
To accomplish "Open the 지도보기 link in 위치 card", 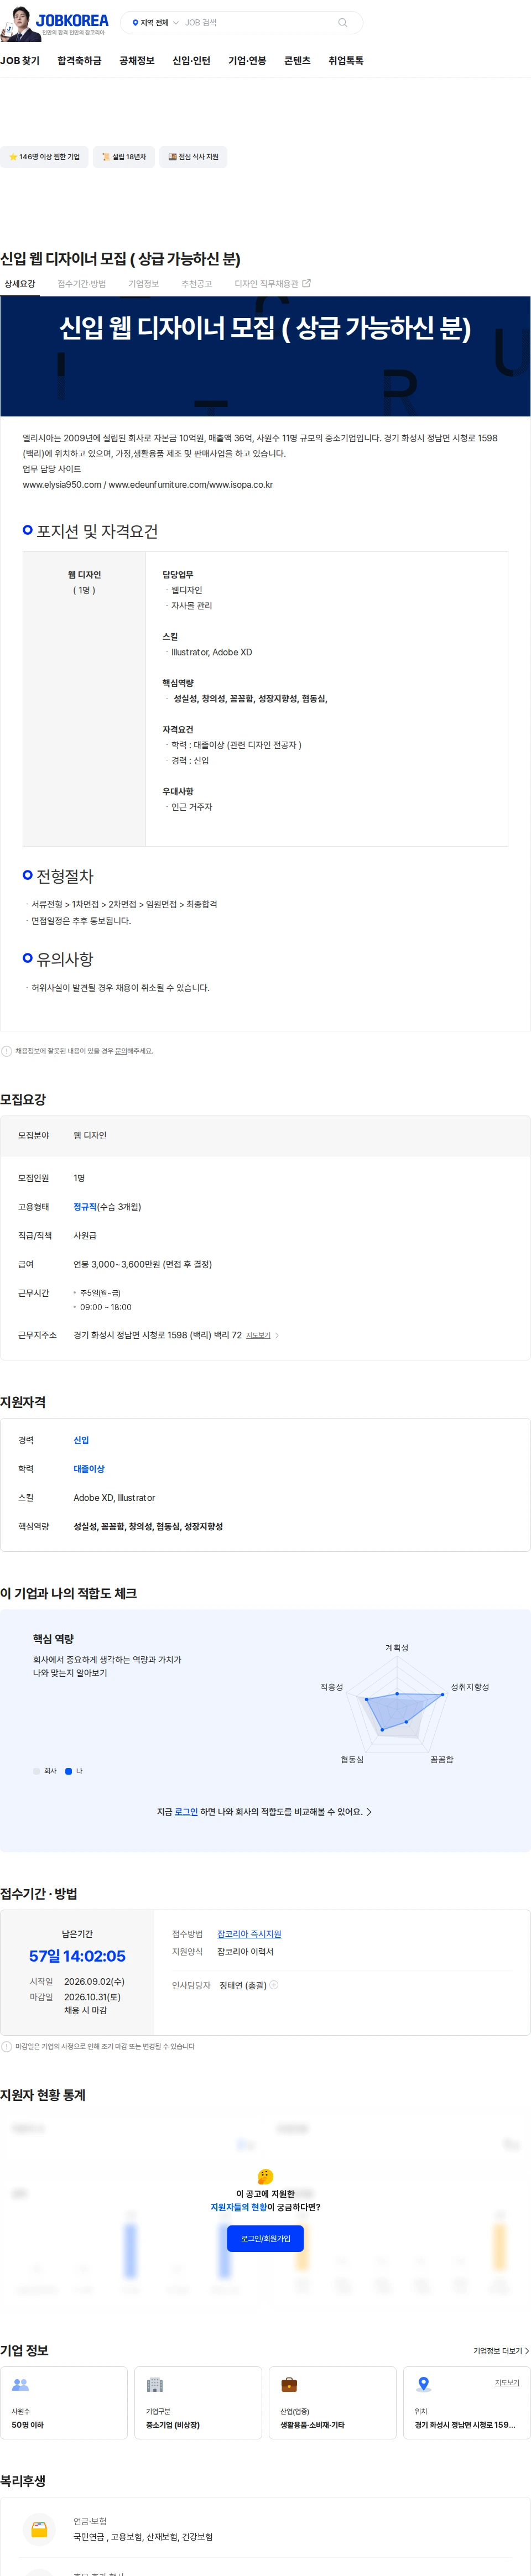I will pos(507,2382).
